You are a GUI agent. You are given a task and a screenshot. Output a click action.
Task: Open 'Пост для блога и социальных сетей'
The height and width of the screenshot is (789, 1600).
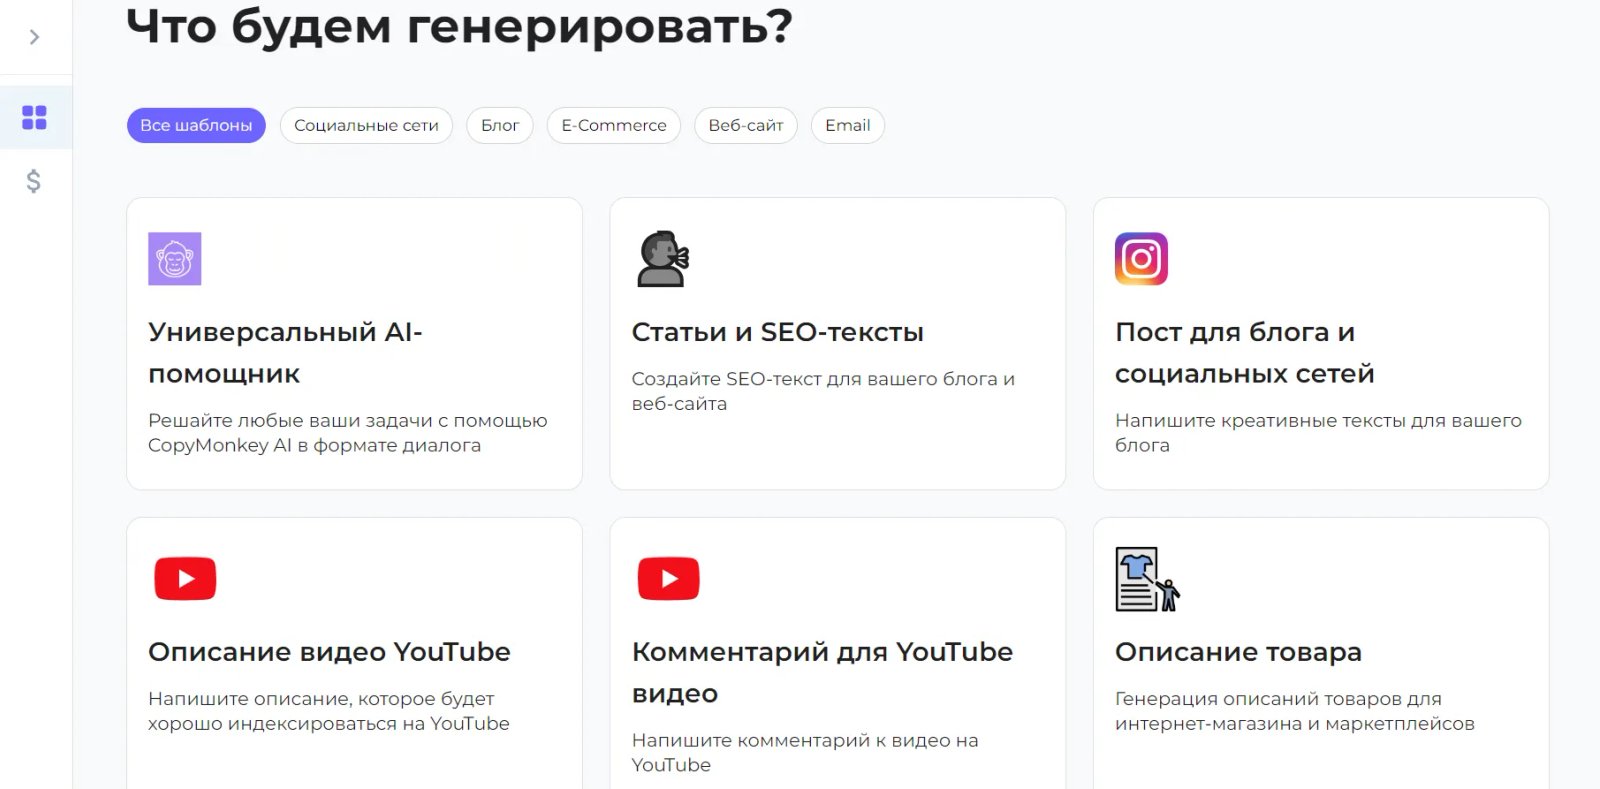tap(1244, 352)
